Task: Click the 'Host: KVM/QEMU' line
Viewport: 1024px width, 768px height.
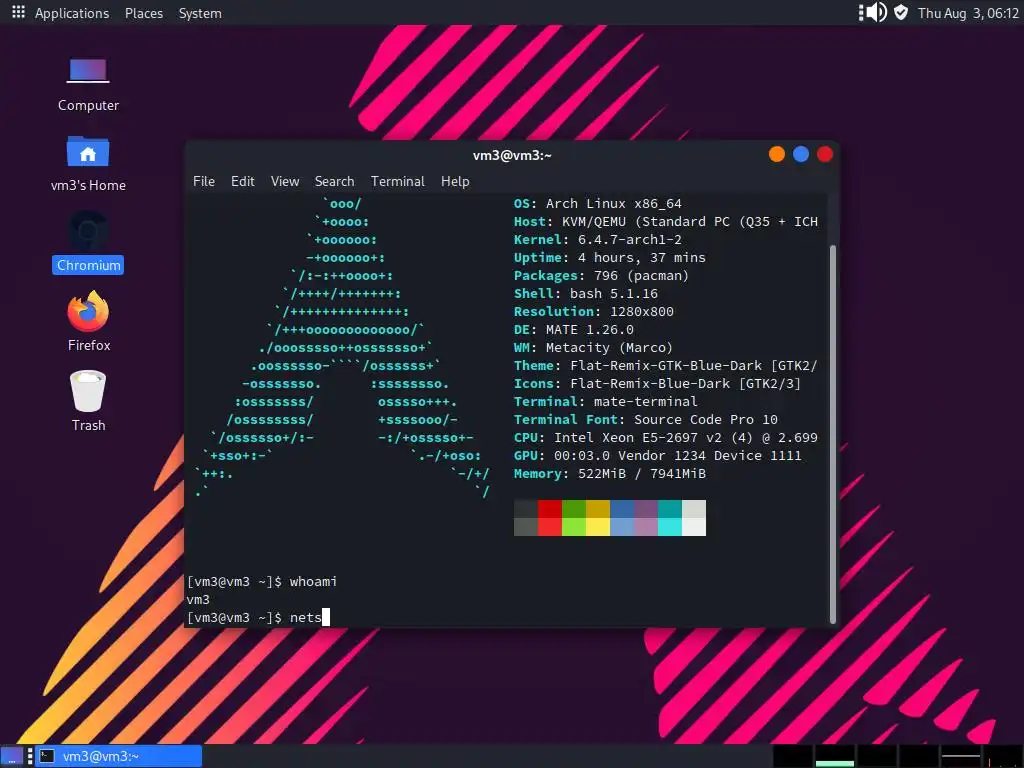Action: (x=665, y=221)
